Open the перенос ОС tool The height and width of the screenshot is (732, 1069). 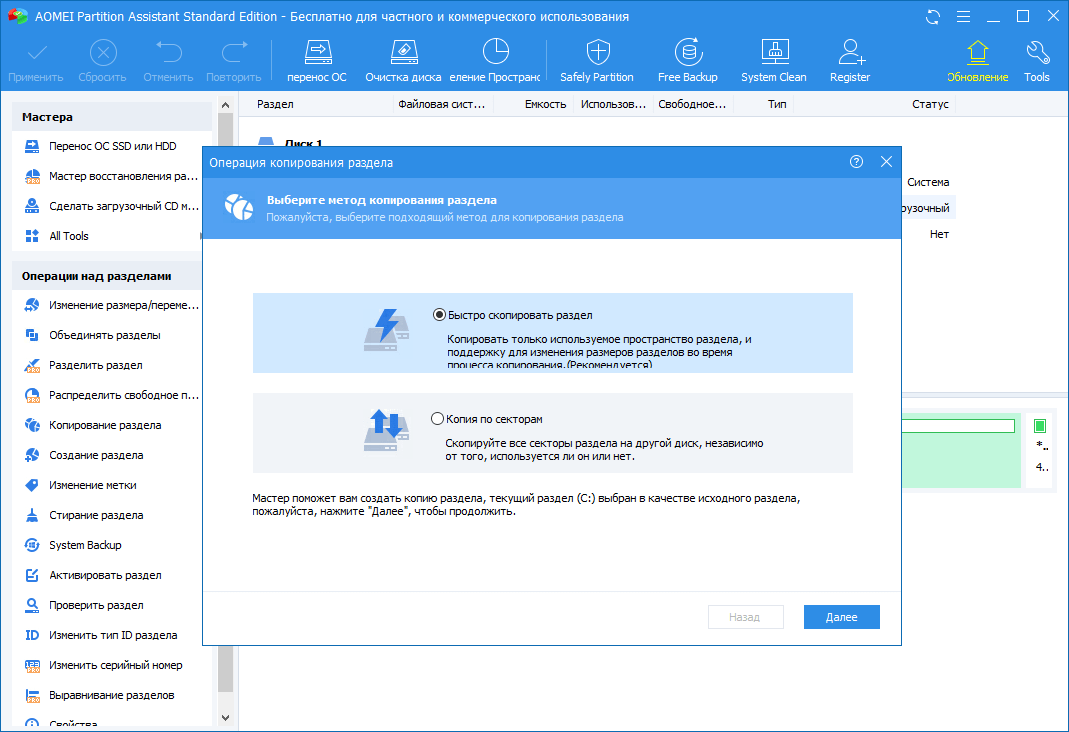coord(317,61)
